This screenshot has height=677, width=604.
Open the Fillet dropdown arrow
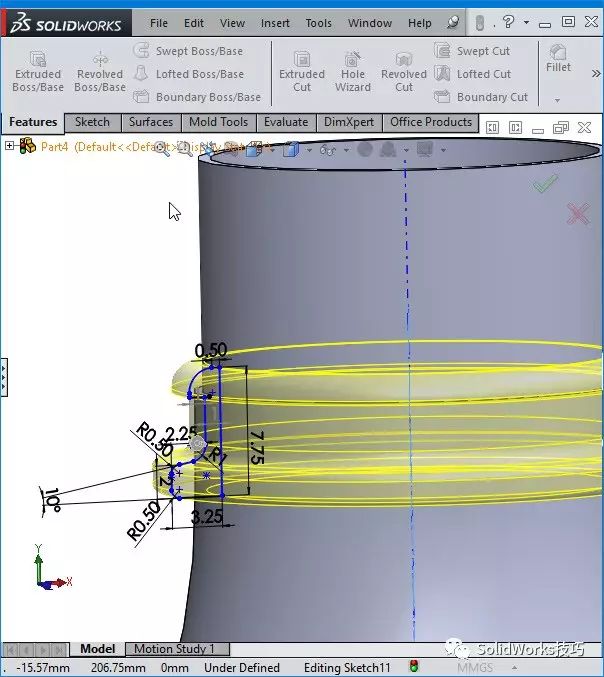click(557, 100)
